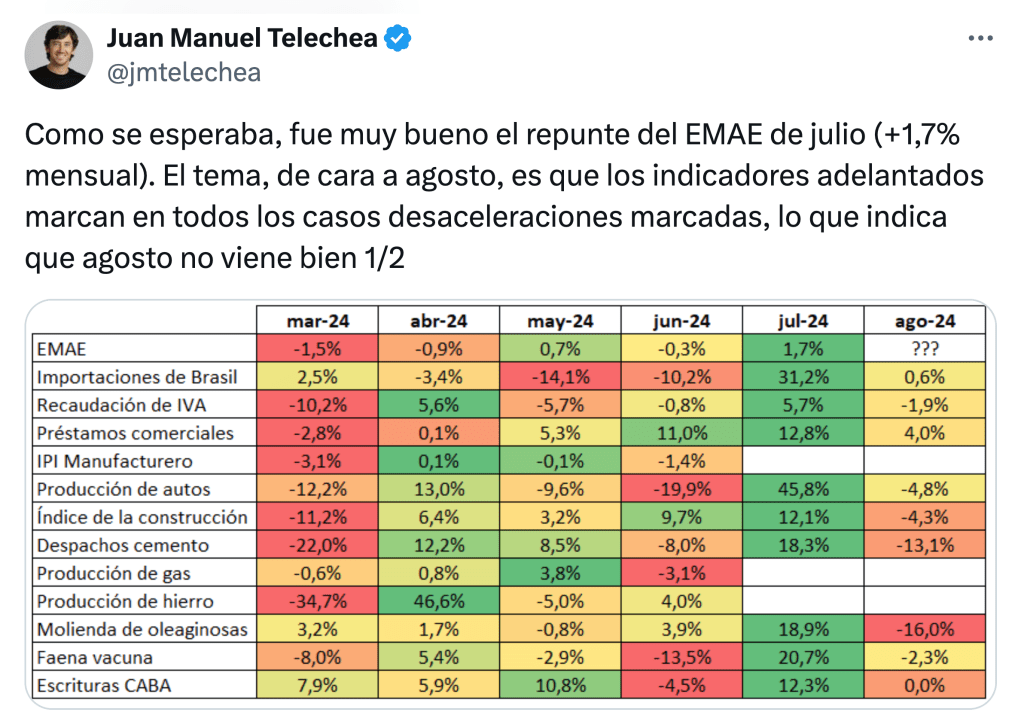Viewport: 1024px width, 724px height.
Task: Open the three-dot more options menu
Action: coord(981,38)
